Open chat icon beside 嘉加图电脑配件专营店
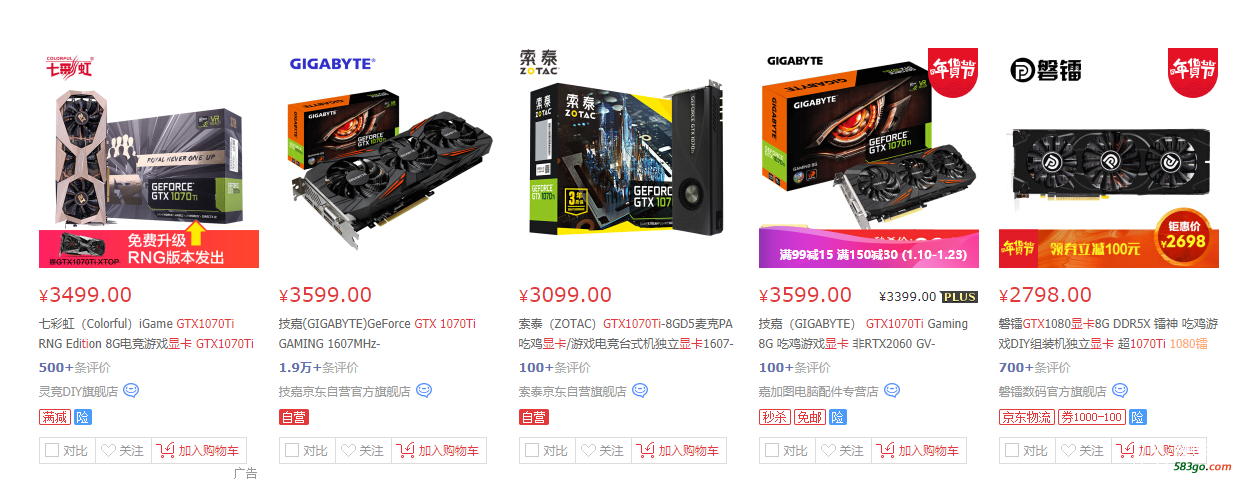1237x482 pixels. coord(892,391)
